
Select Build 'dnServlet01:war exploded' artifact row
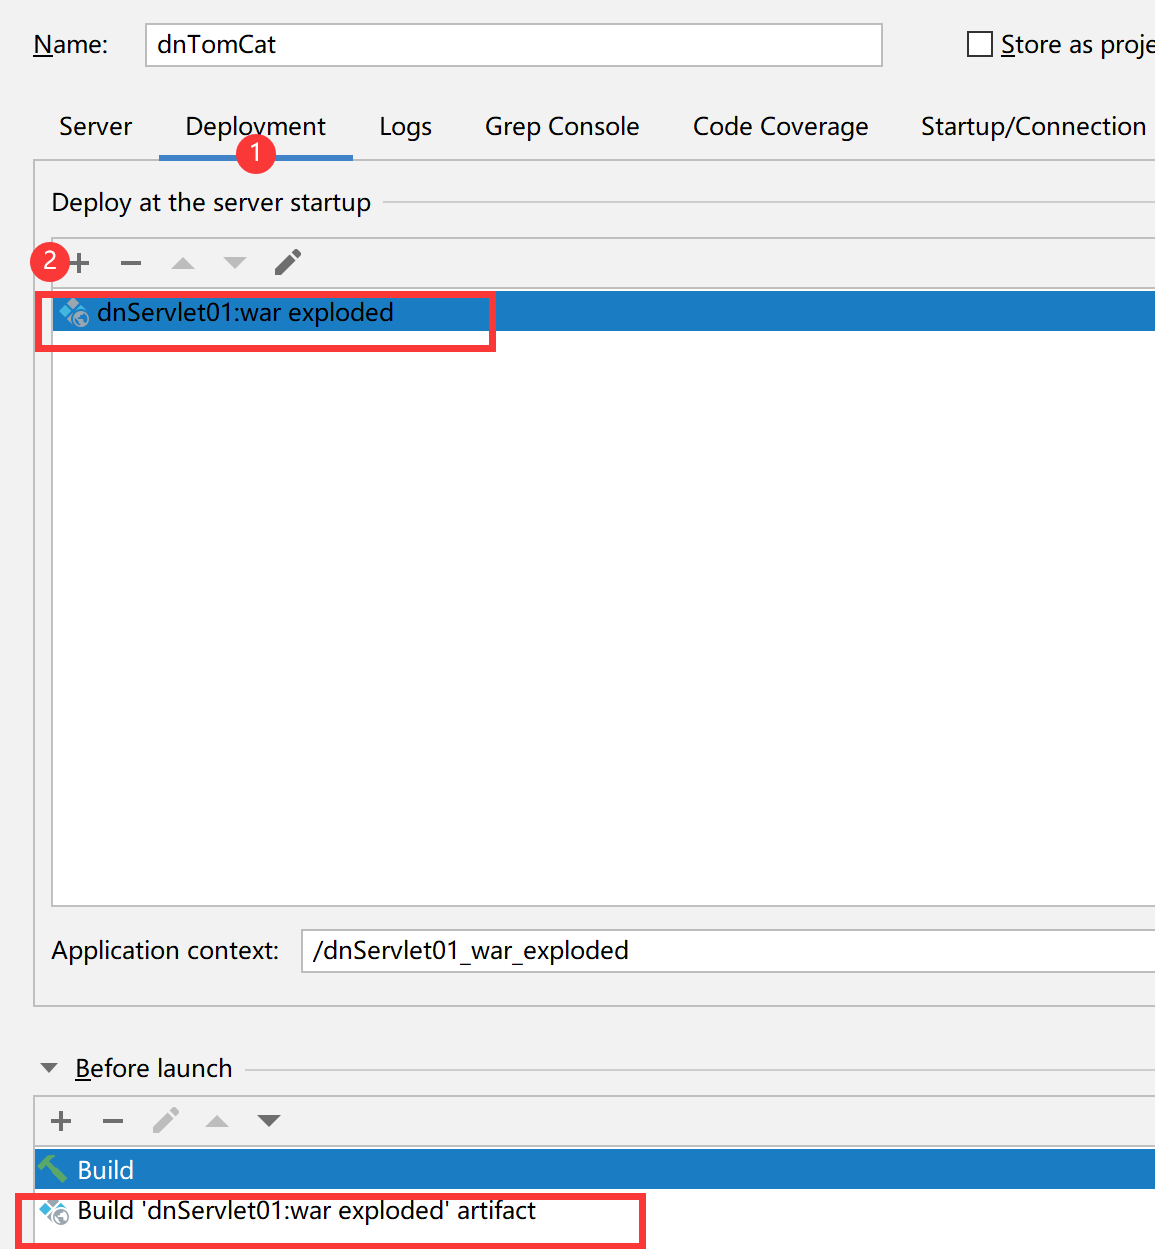[595, 1211]
